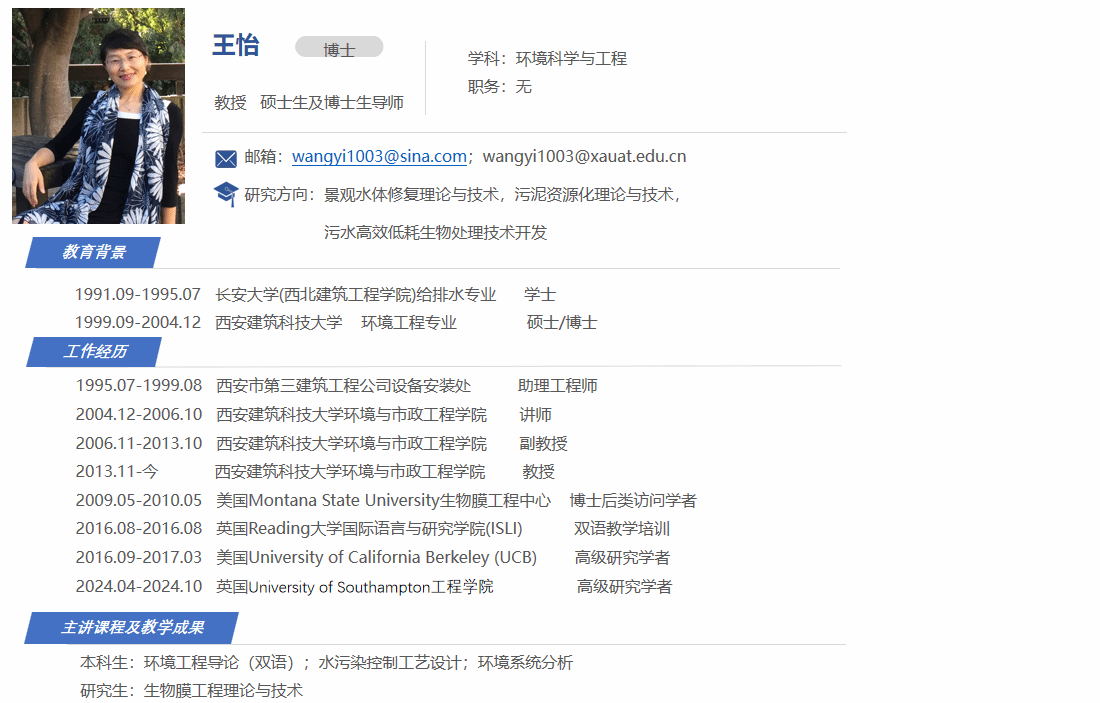Click the 职务：无 line
This screenshot has width=1100, height=703.
click(499, 87)
